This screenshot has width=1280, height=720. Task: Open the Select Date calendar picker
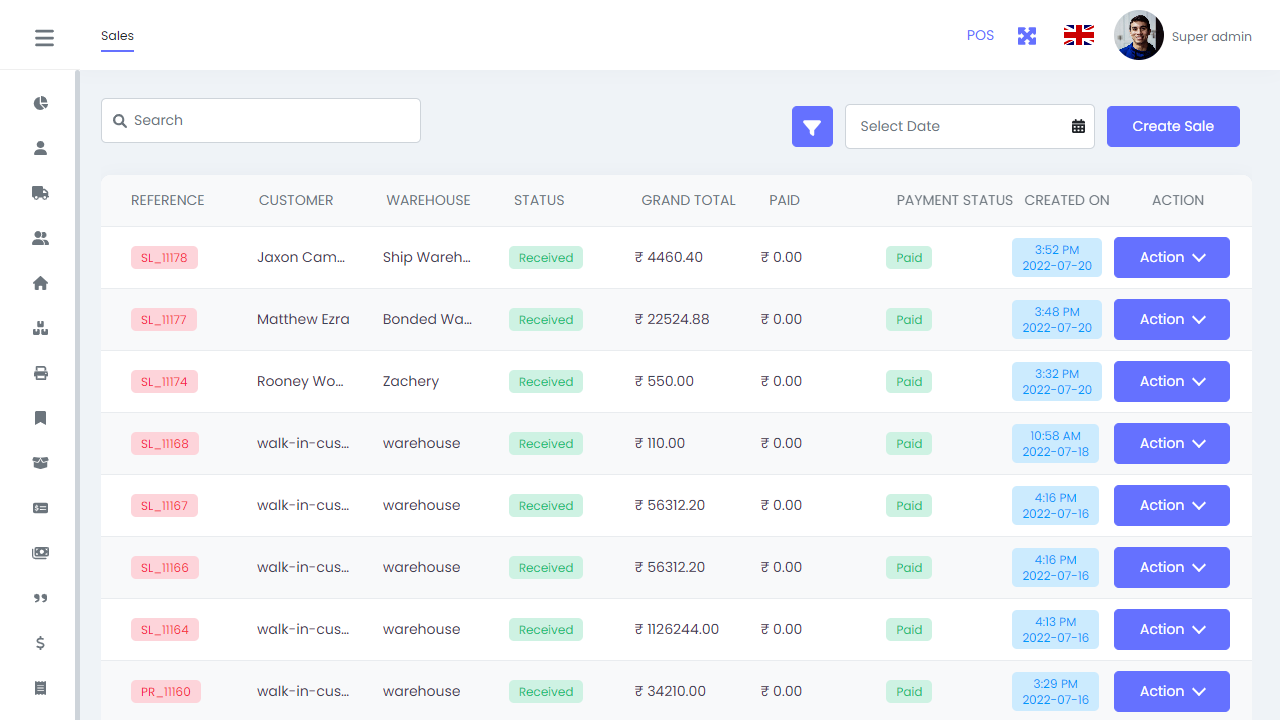point(1077,126)
